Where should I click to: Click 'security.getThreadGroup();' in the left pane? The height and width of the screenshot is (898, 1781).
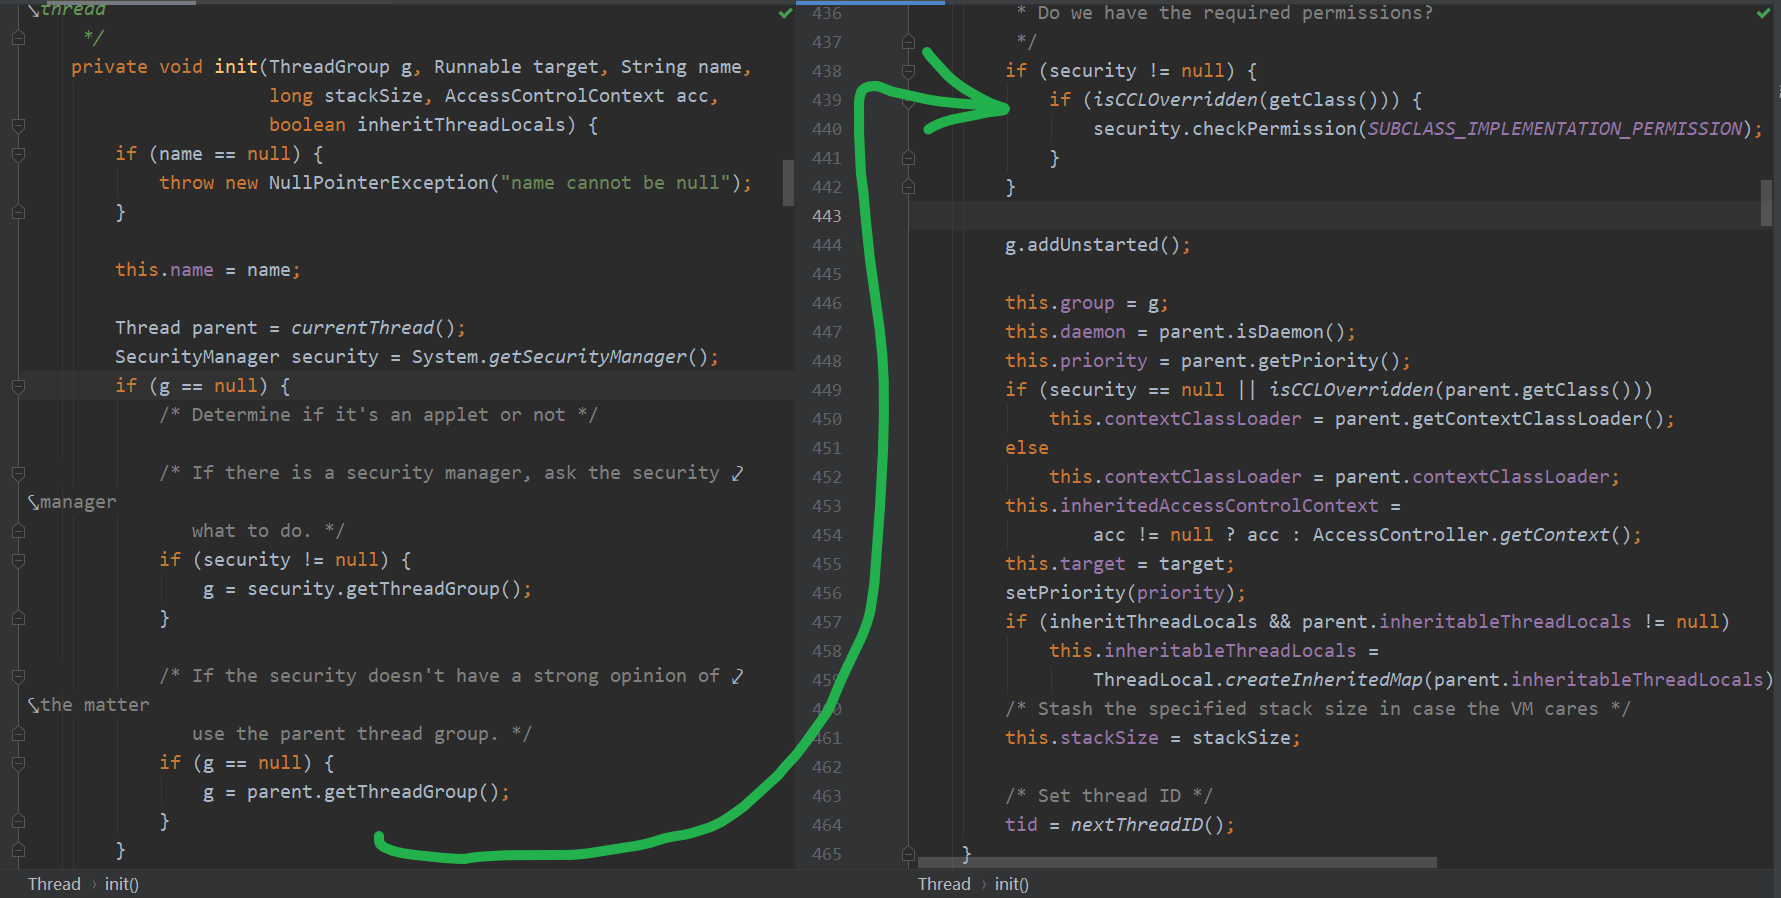tap(389, 589)
